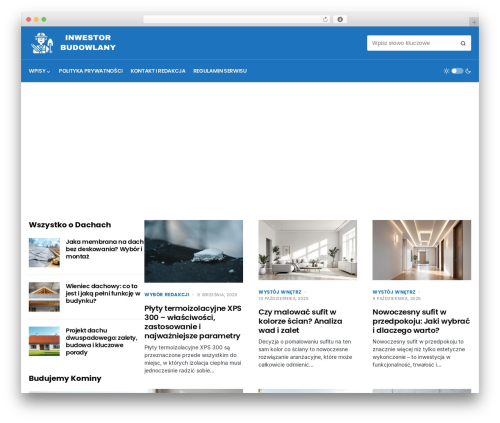Screen dimensions: 500x423
Task: Click the '9 września, 2025' date text
Action: coord(217,295)
